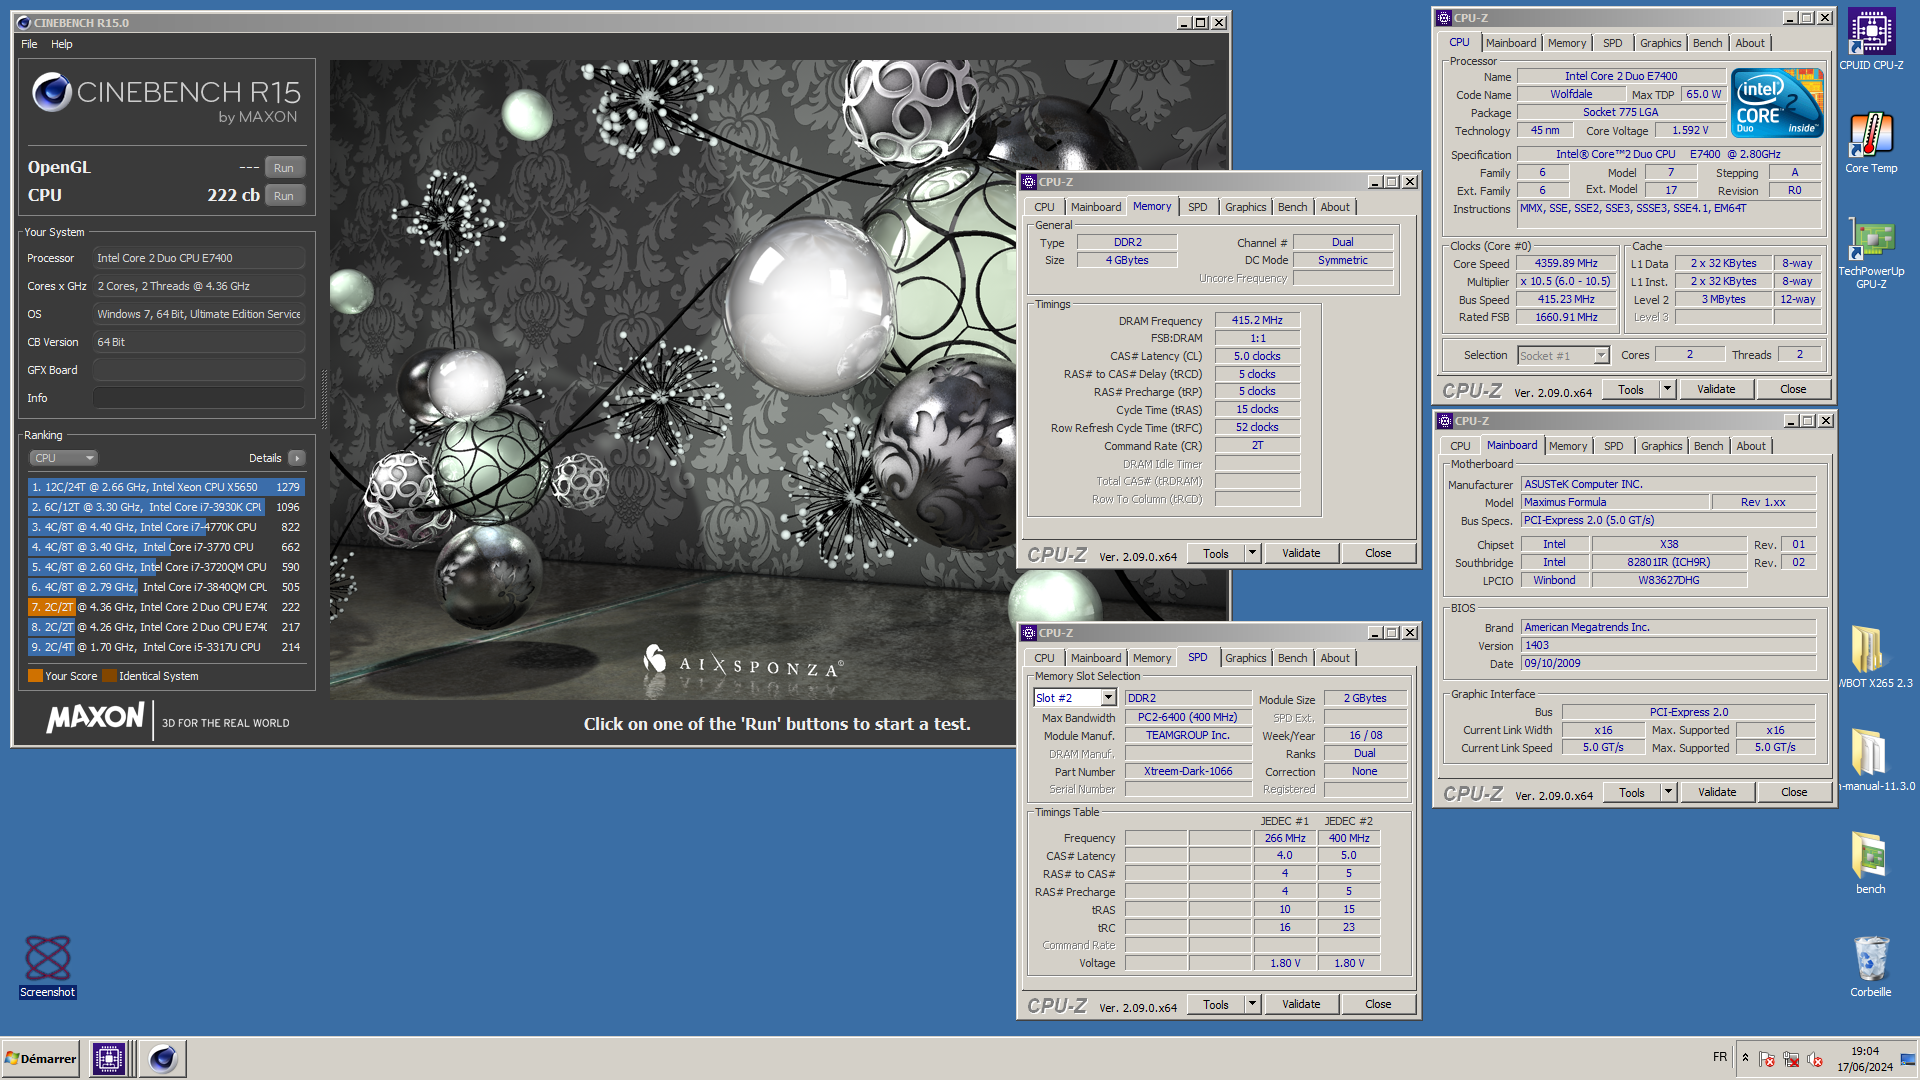Click Close in the CPU-tab CPU-Z window
The width and height of the screenshot is (1920, 1080).
pyautogui.click(x=1793, y=389)
